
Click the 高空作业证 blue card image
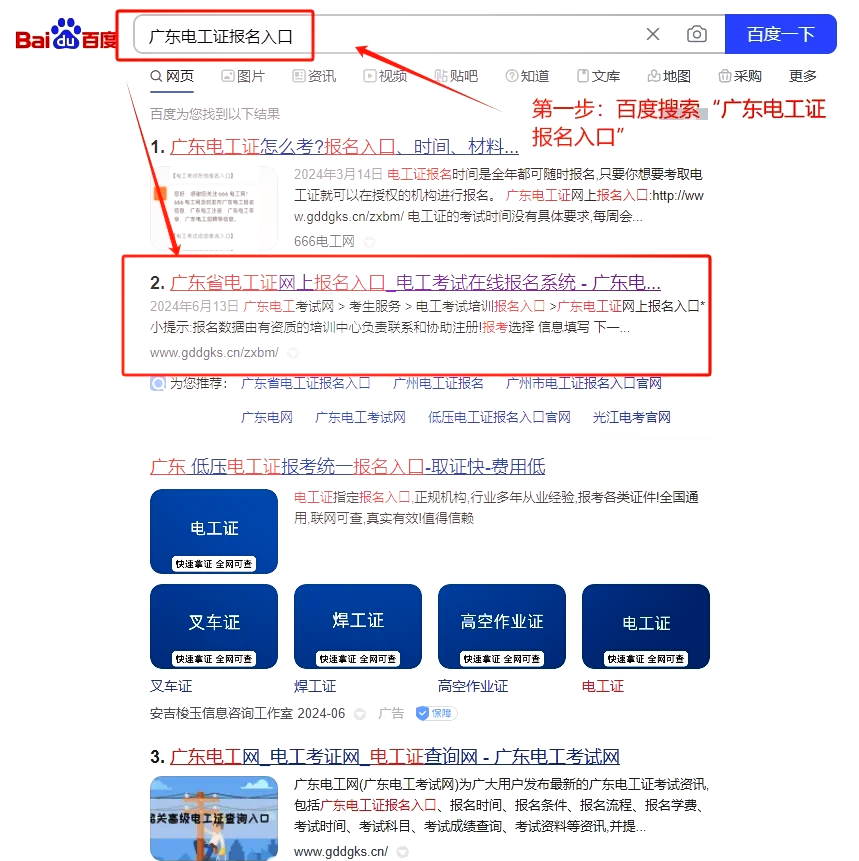point(502,626)
